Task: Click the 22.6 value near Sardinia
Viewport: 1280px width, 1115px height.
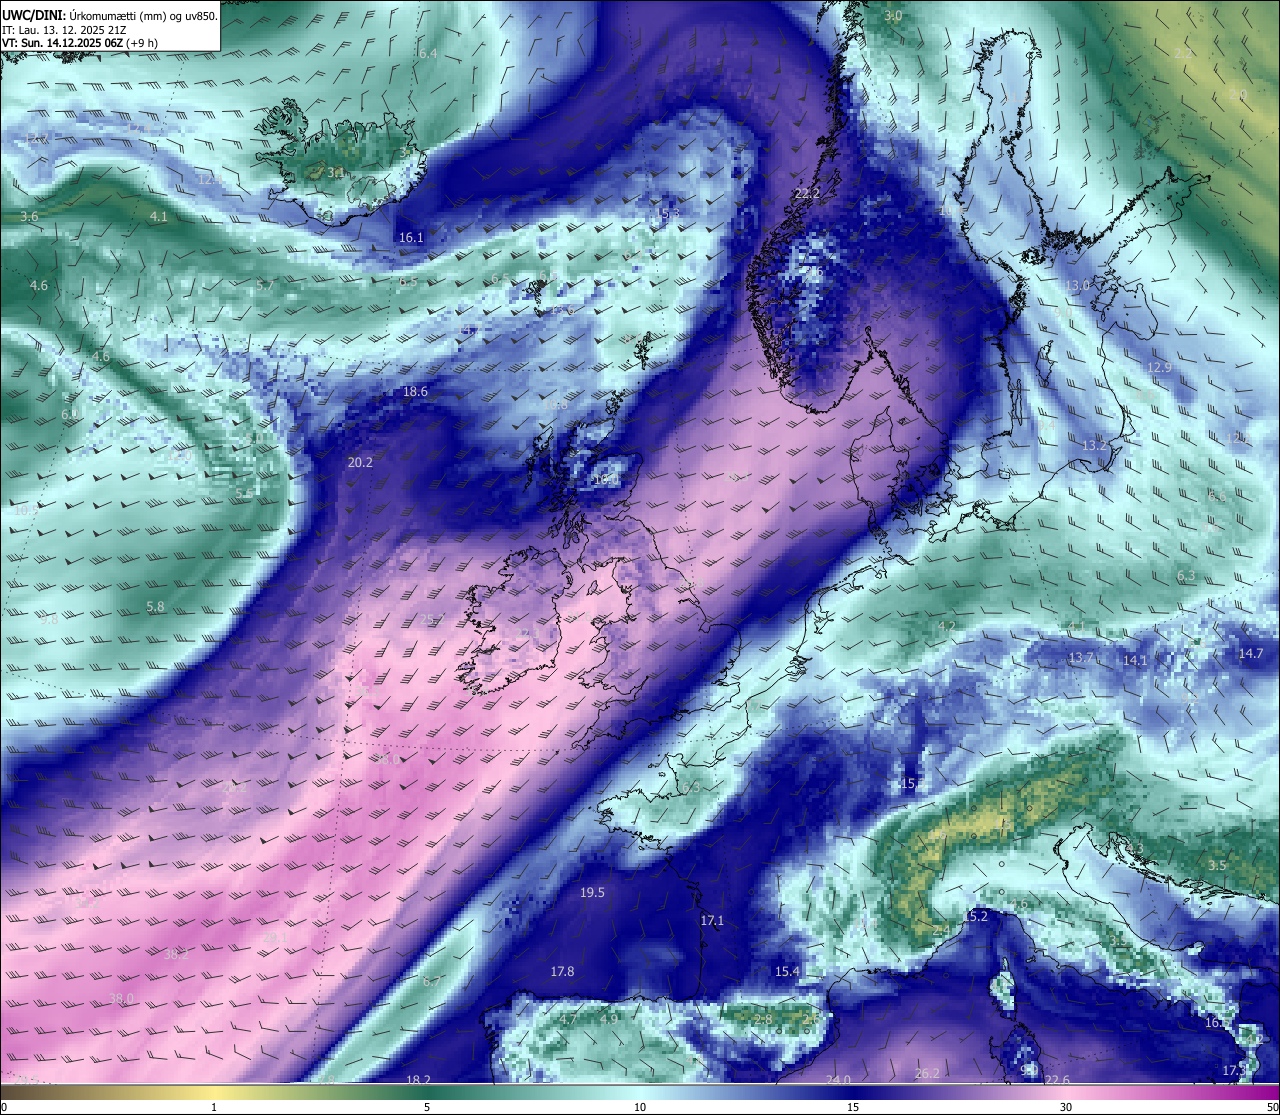Action: point(1057,1080)
